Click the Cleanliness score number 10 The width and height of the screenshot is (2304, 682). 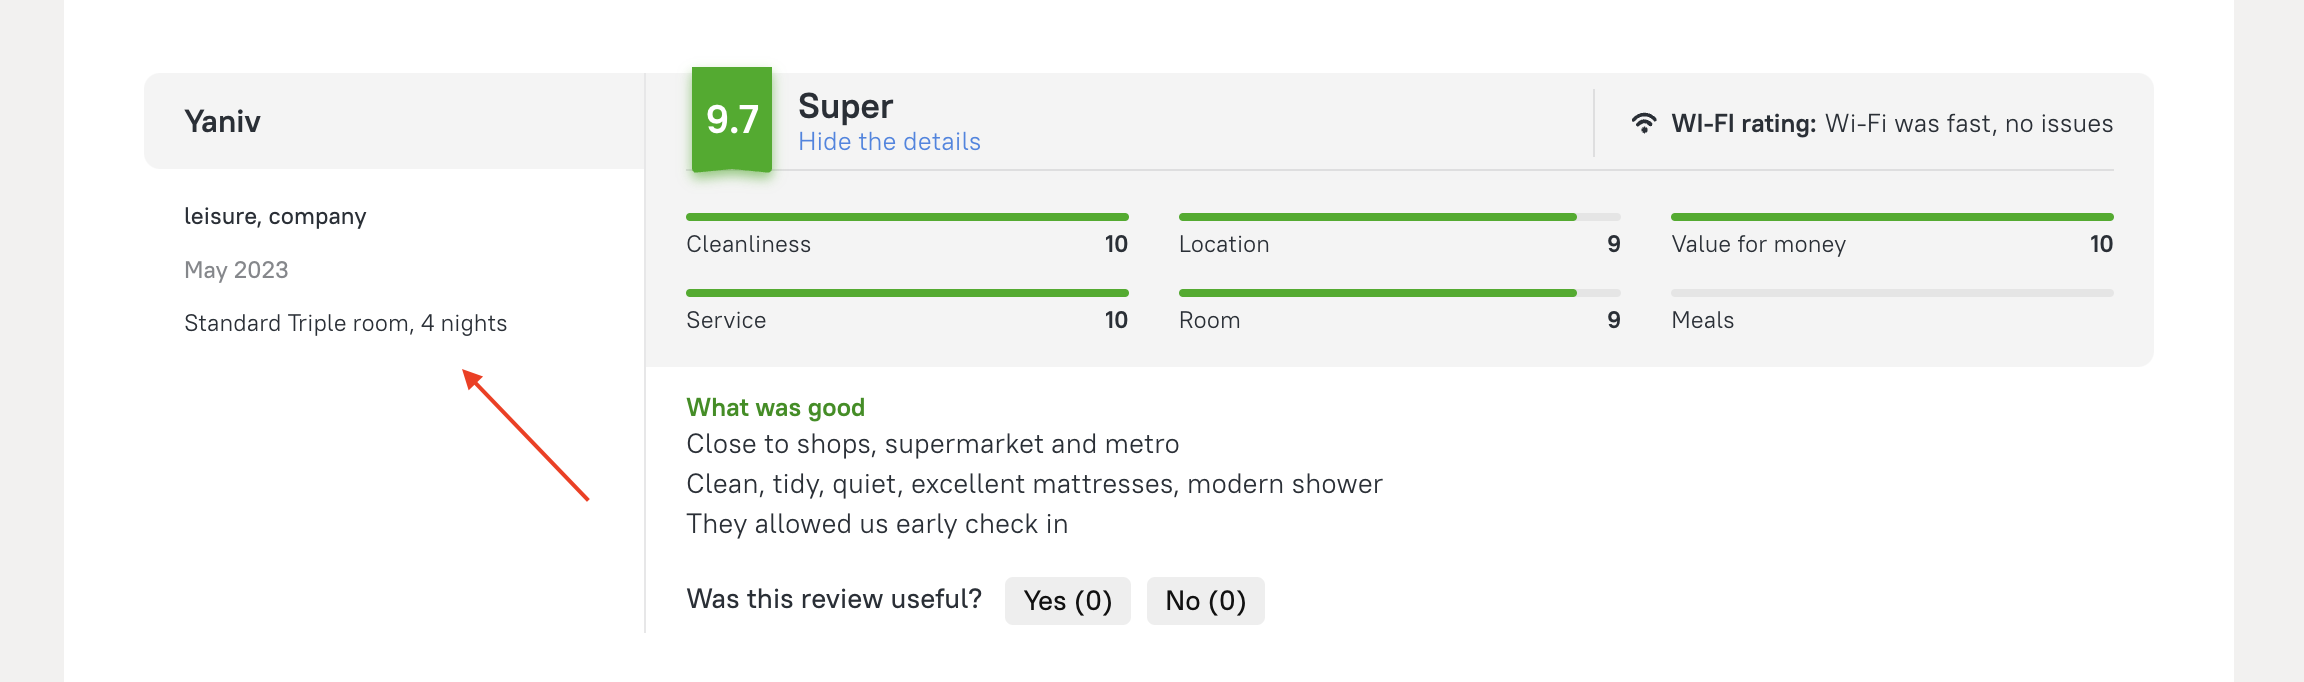[1116, 244]
